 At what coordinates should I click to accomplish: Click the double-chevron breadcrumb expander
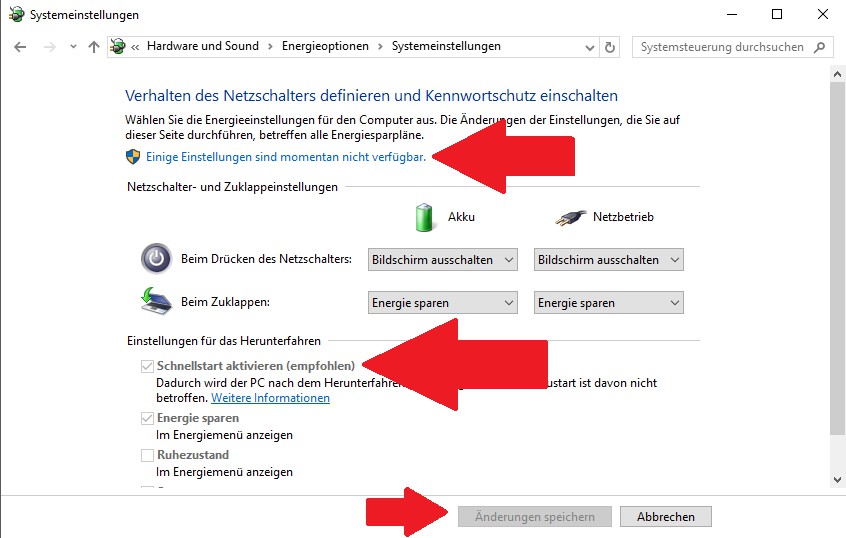[135, 47]
